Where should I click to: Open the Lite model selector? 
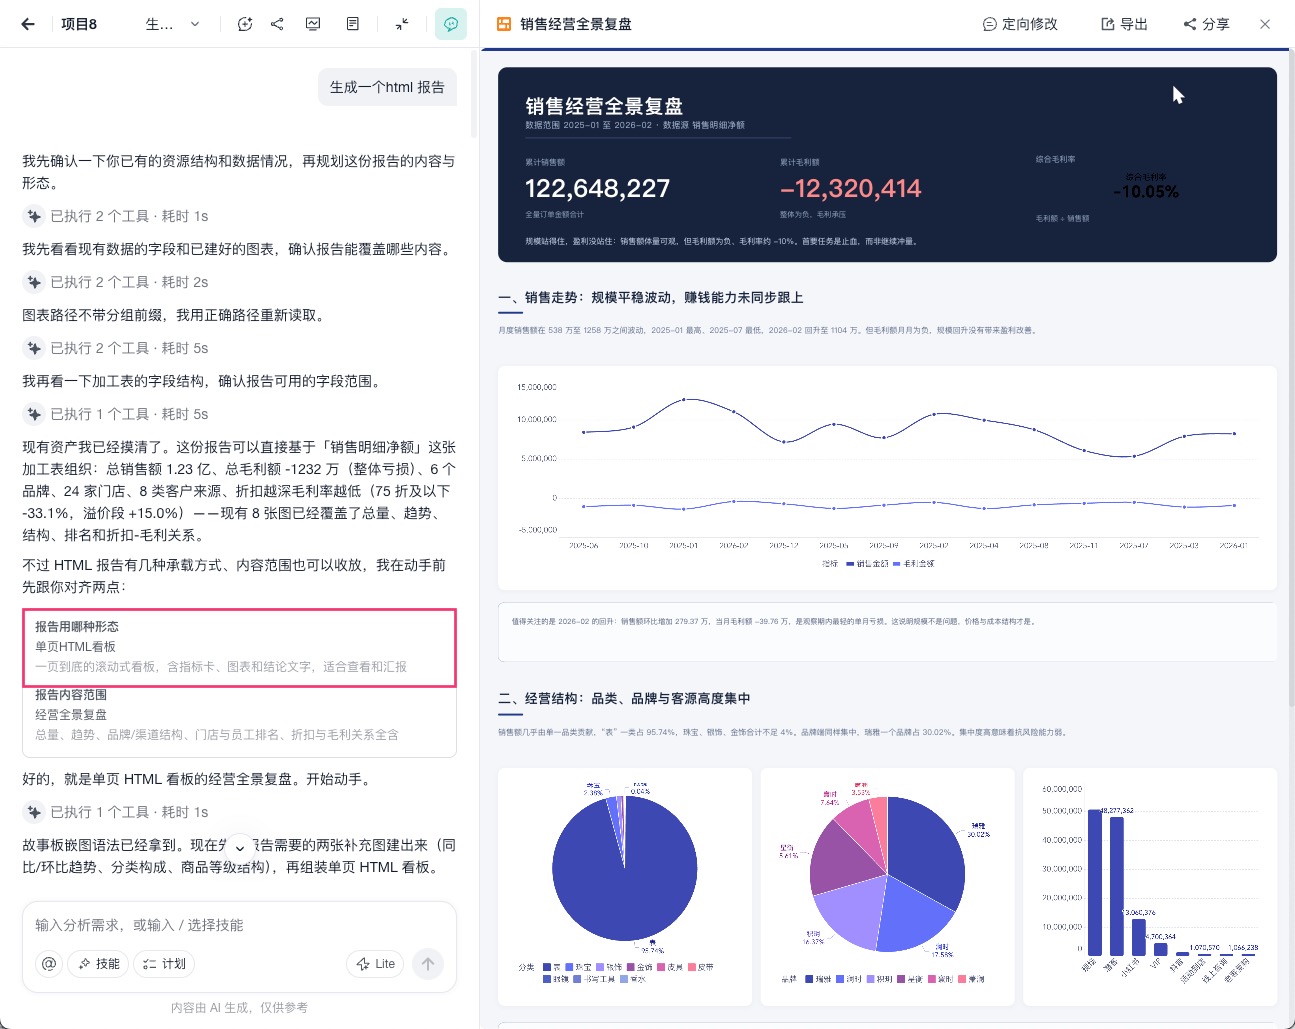coord(376,964)
